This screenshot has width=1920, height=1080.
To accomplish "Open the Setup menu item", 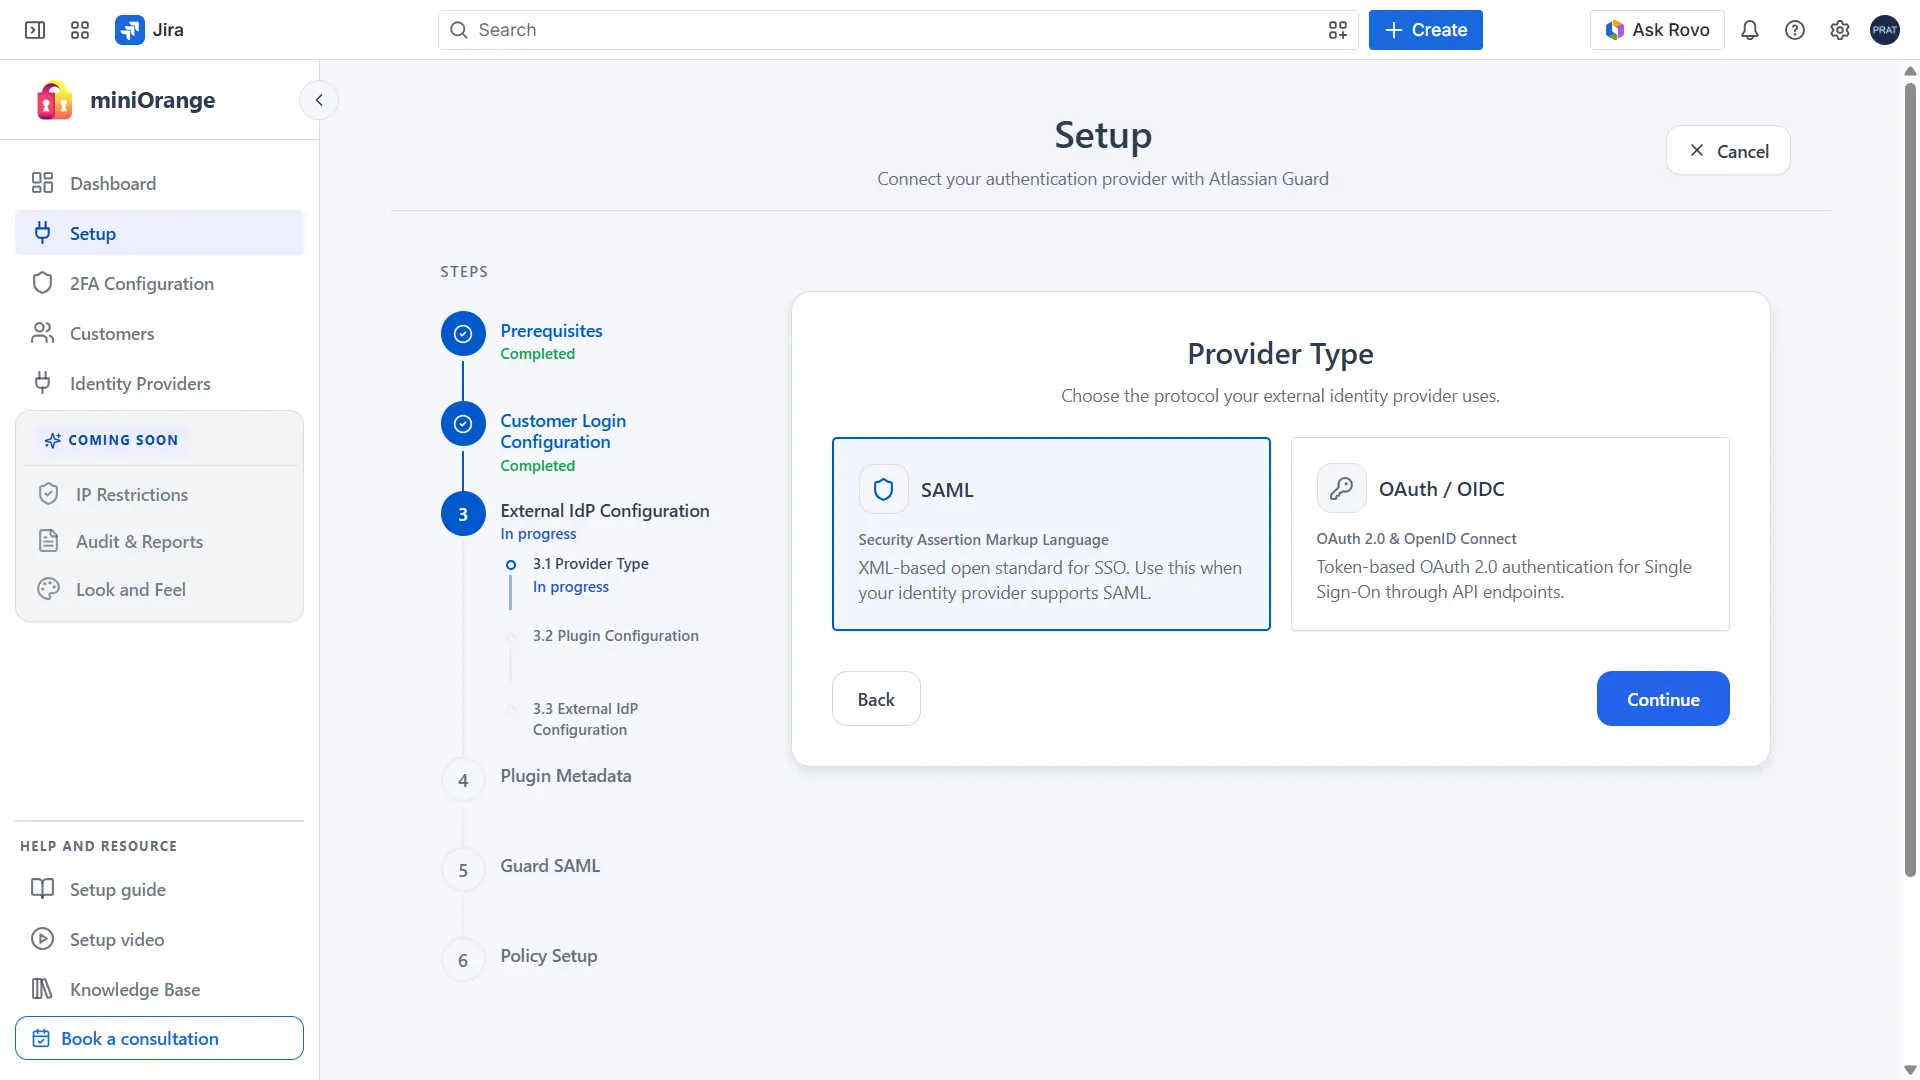I will [x=159, y=233].
